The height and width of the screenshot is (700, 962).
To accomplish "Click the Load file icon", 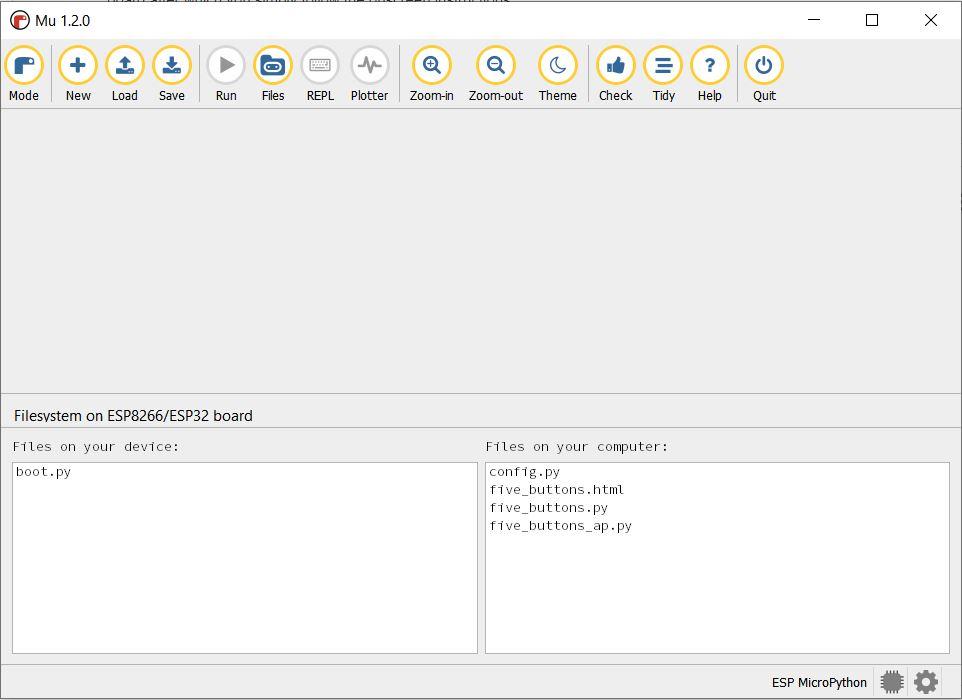I will (x=125, y=74).
